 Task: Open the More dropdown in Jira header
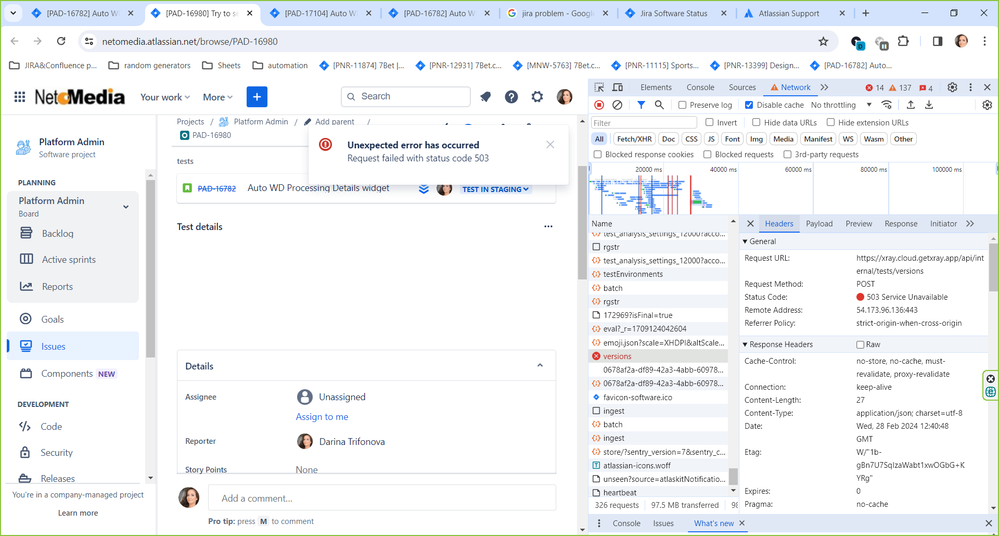(217, 97)
